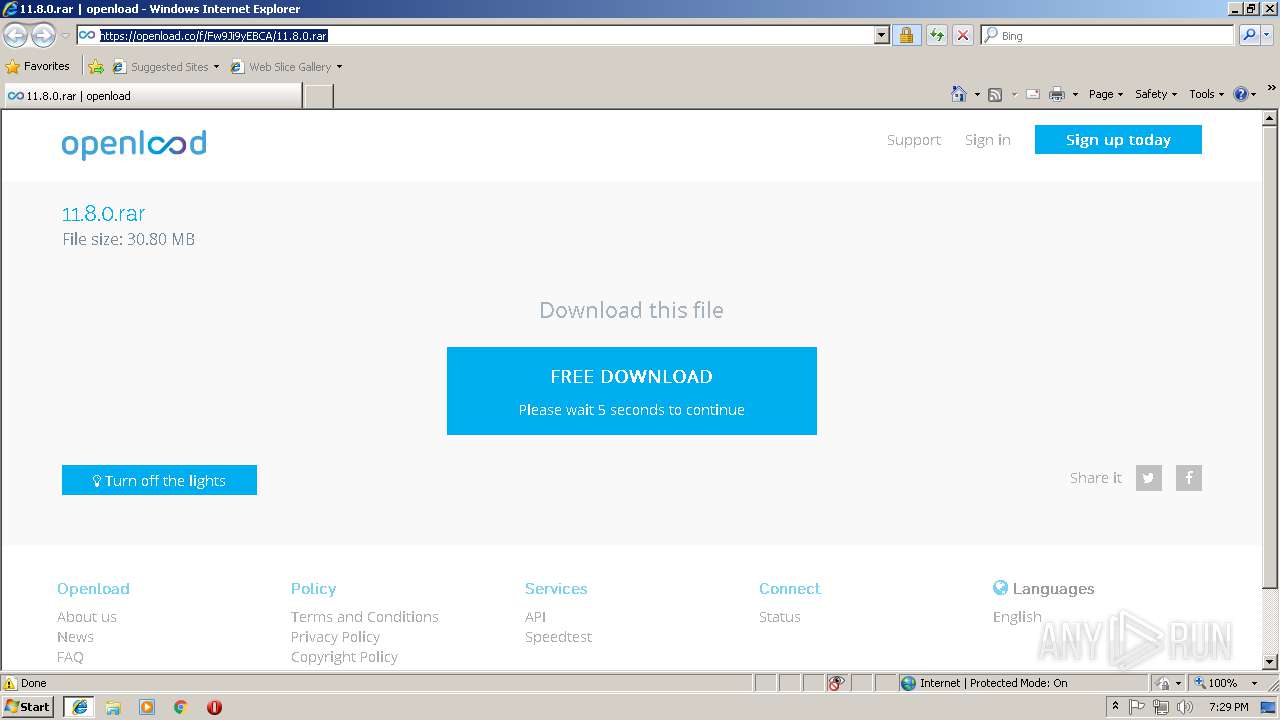
Task: Open the search provider dropdown arrow
Action: point(1268,35)
